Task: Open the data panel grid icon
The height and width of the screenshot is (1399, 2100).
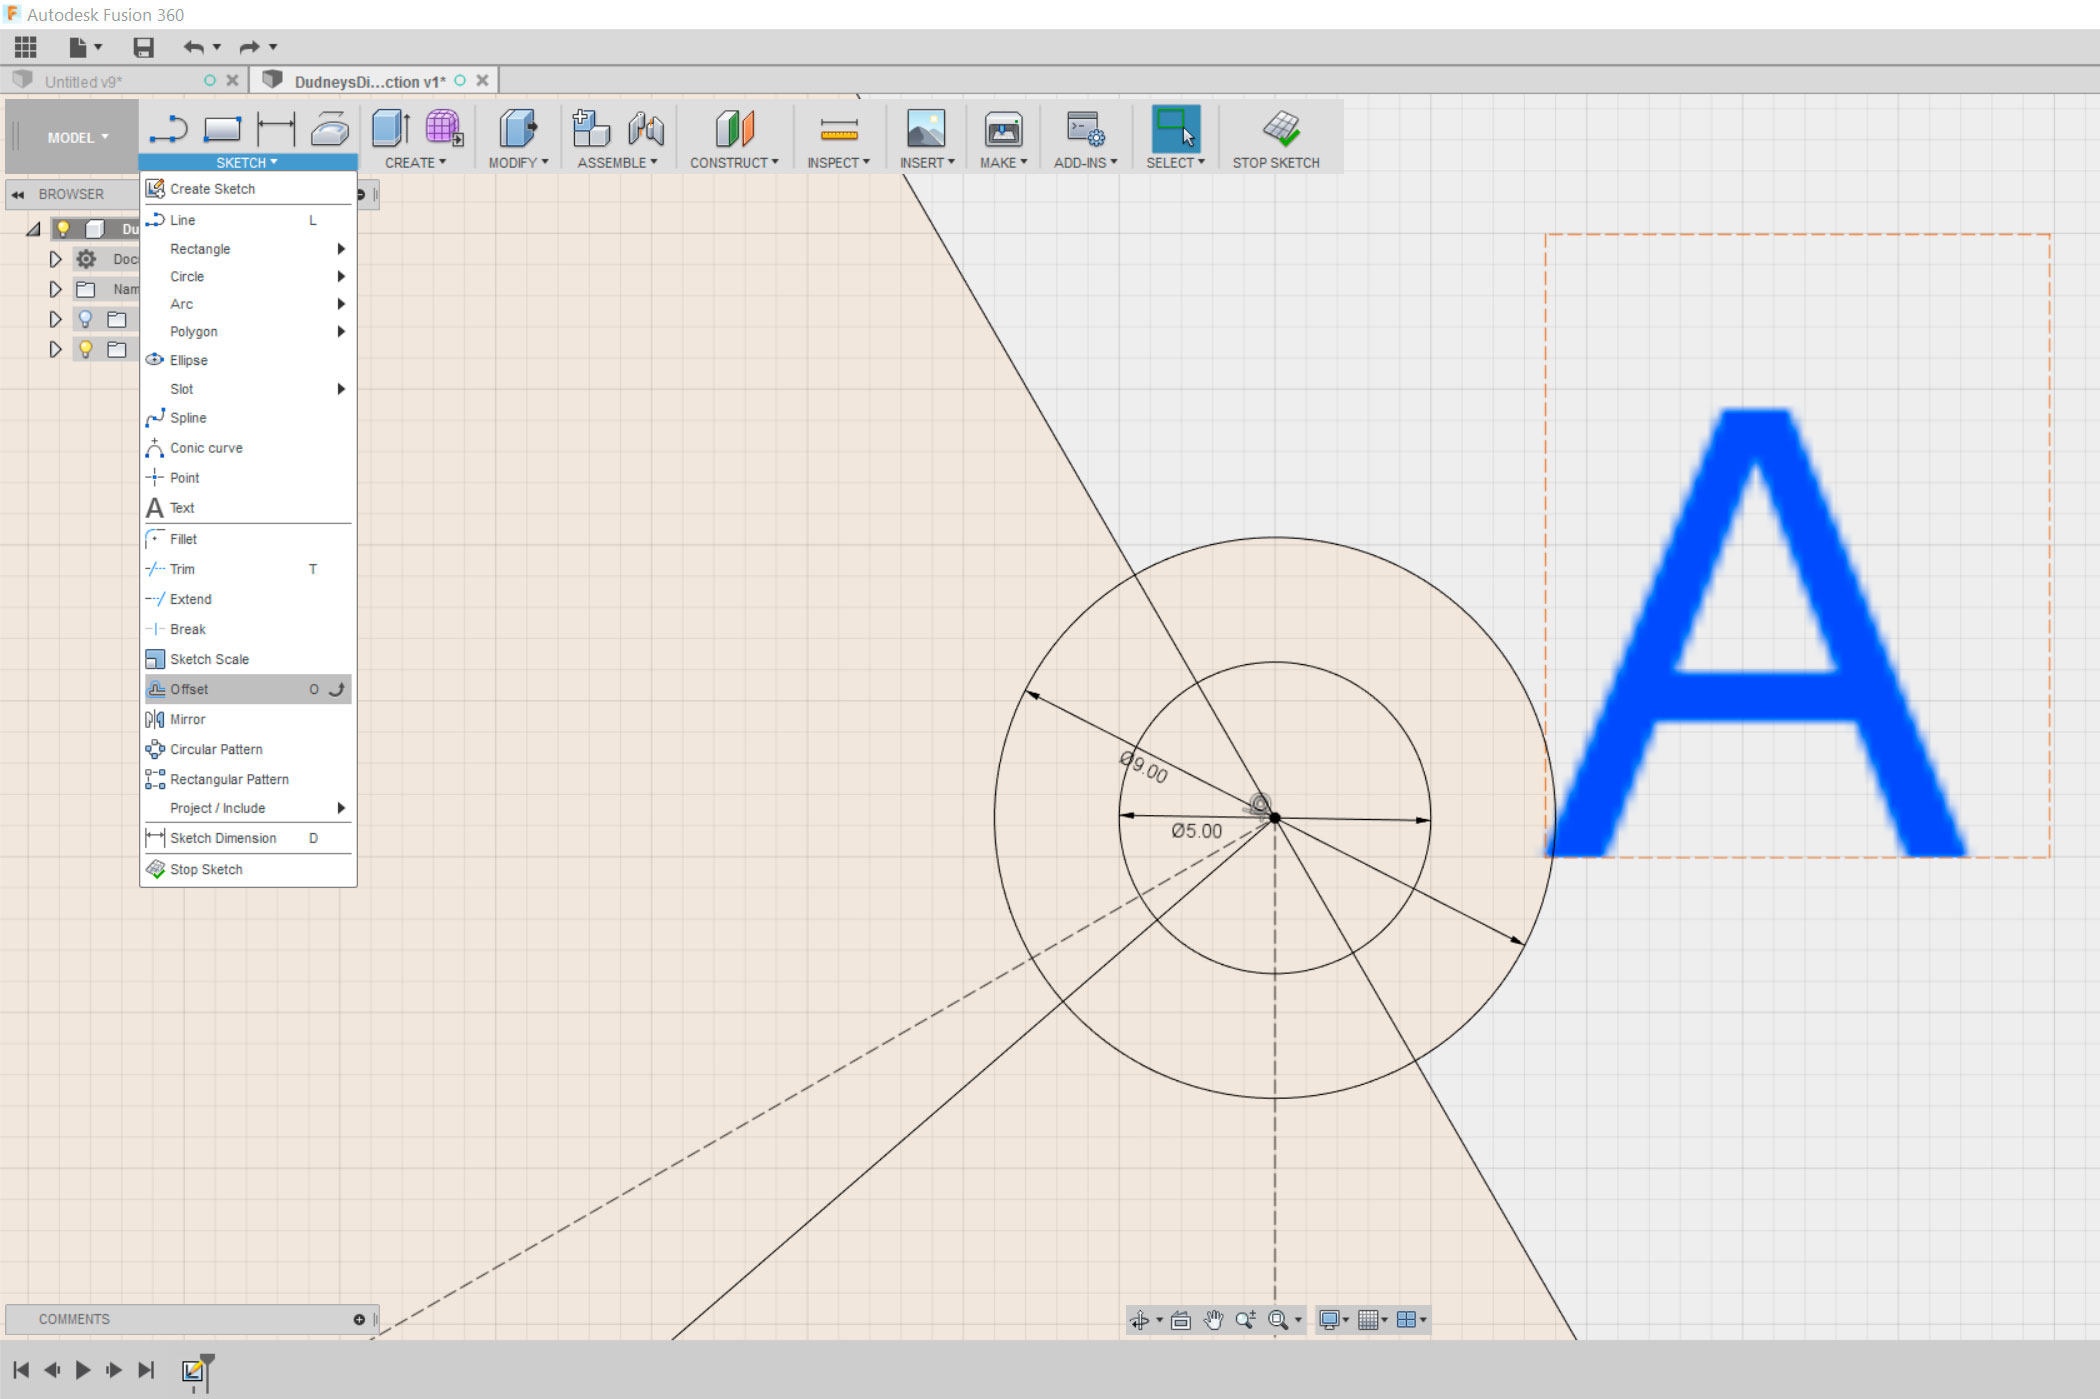Action: (26, 47)
